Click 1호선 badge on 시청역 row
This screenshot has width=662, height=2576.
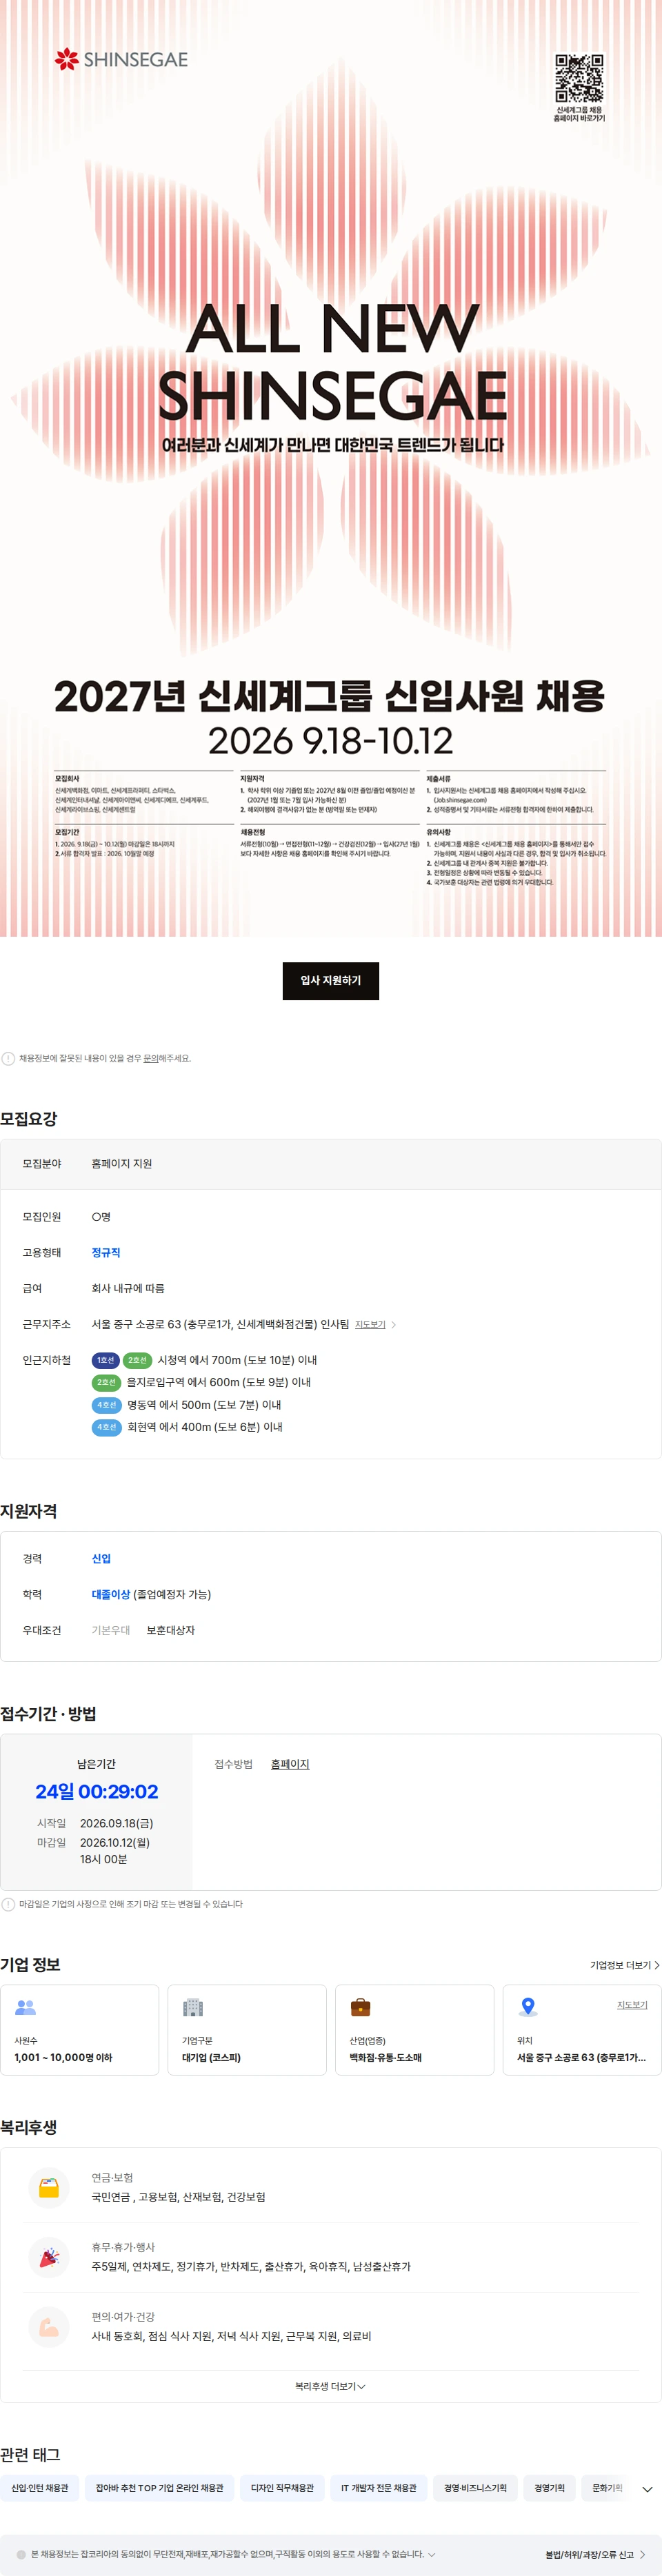105,1360
